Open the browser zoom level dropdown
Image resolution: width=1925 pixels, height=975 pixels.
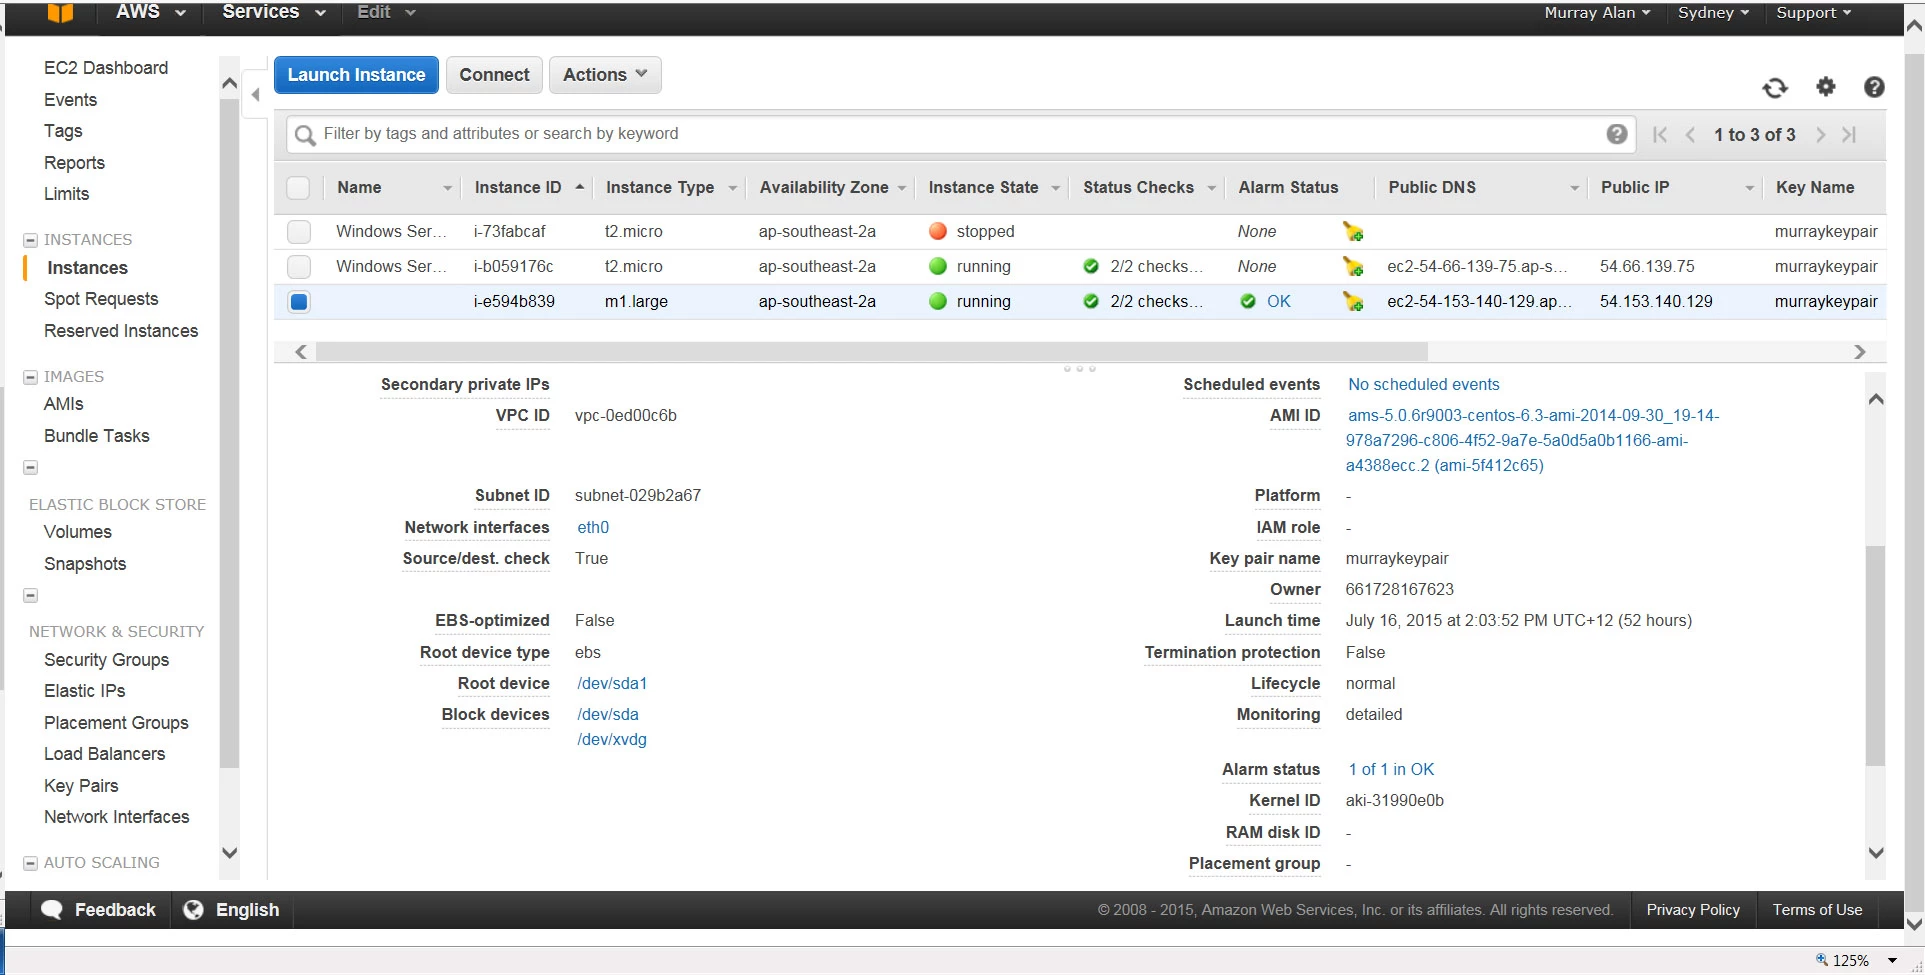click(x=1892, y=961)
